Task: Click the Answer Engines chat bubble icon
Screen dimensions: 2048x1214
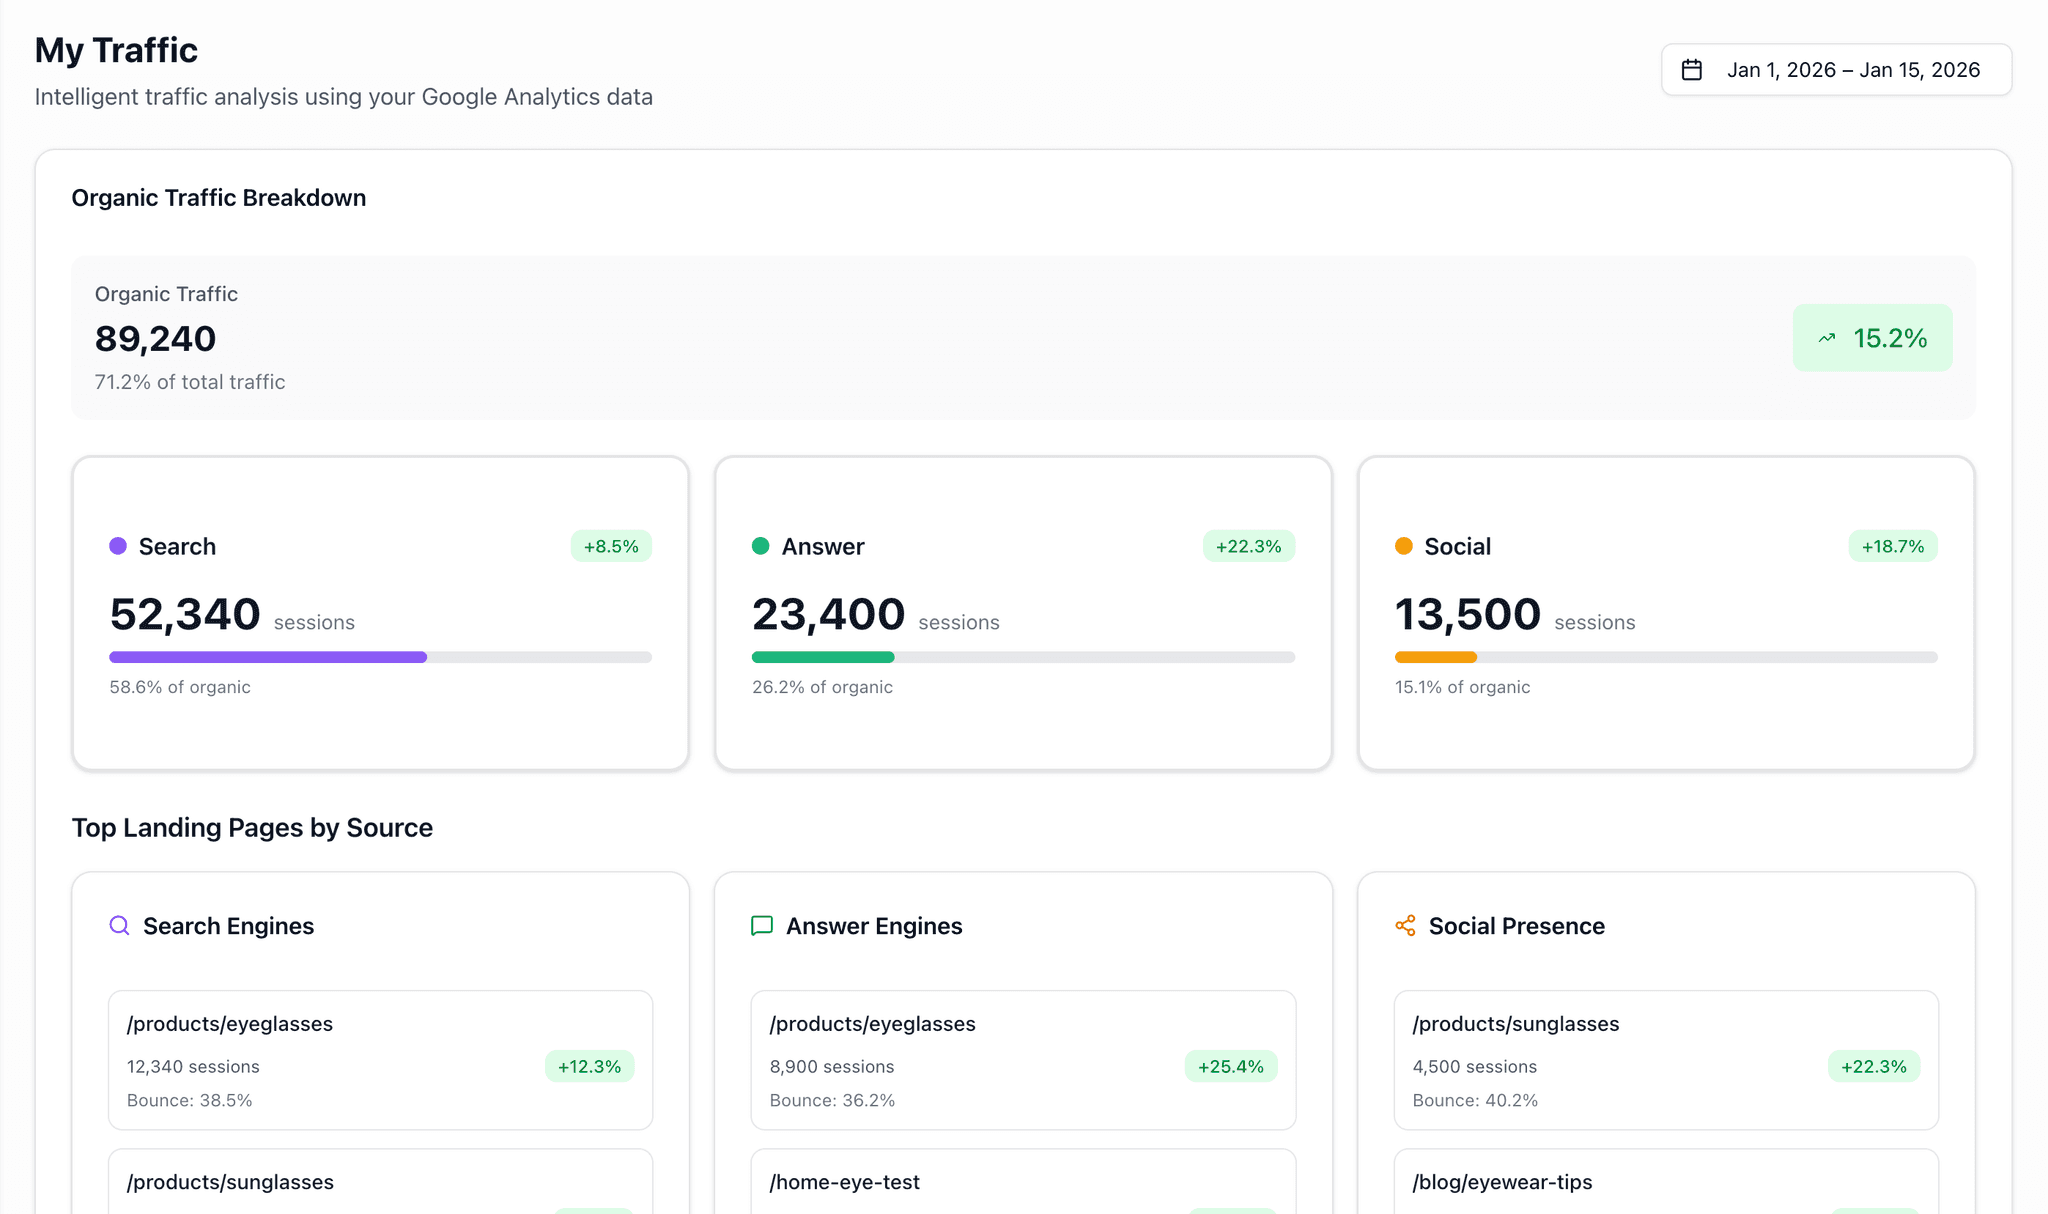Action: click(x=762, y=926)
